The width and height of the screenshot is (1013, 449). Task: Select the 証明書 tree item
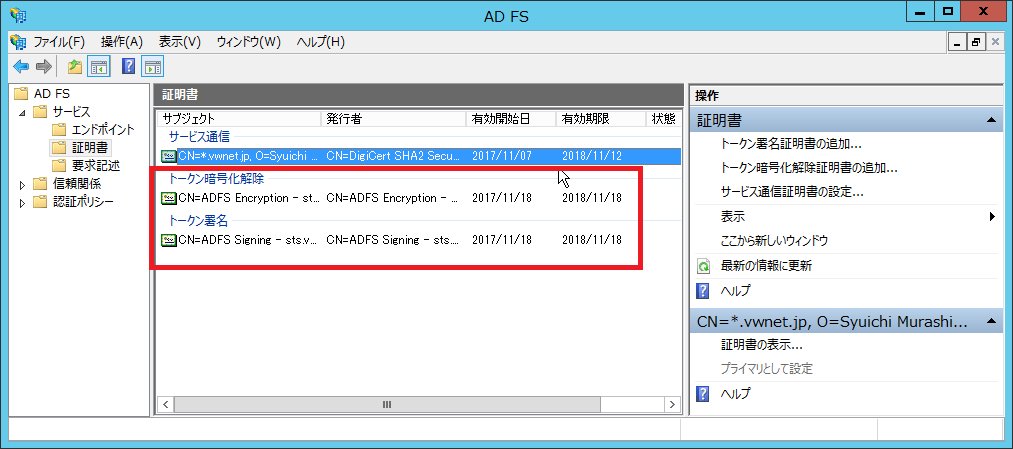90,147
